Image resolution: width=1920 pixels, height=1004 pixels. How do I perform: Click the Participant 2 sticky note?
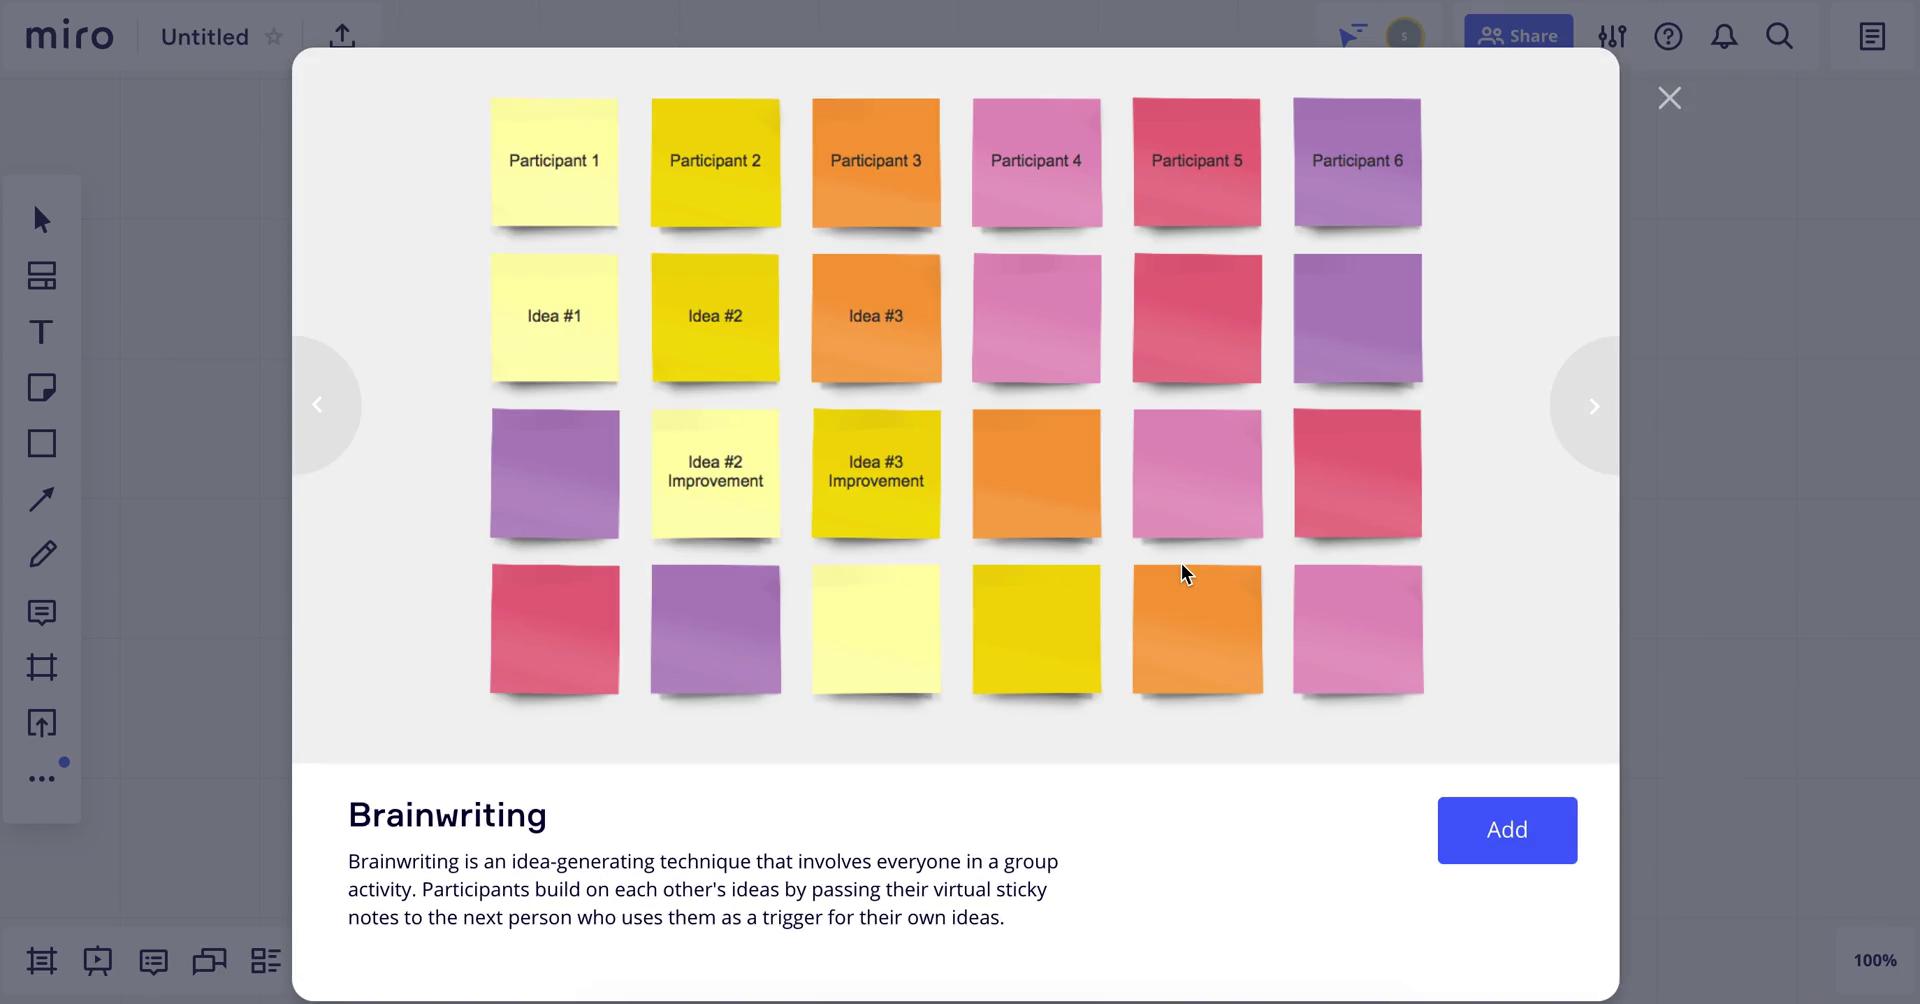coord(715,162)
